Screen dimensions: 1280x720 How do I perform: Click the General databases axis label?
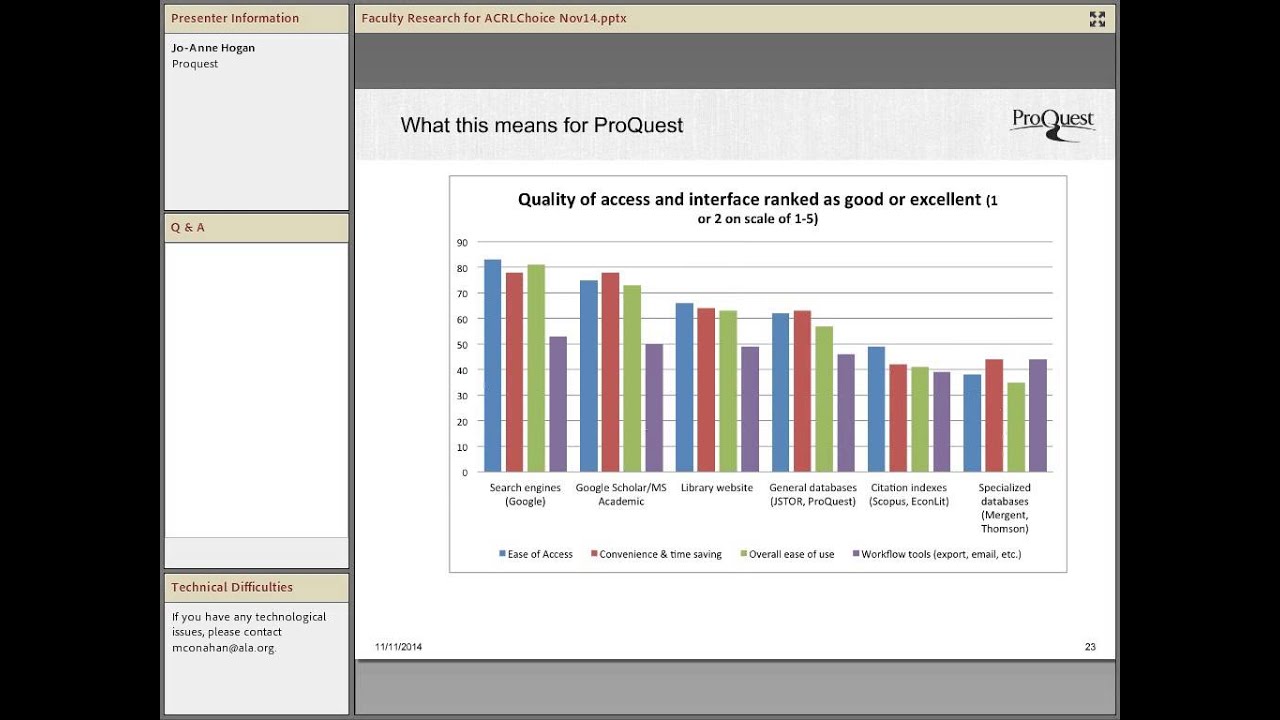813,495
